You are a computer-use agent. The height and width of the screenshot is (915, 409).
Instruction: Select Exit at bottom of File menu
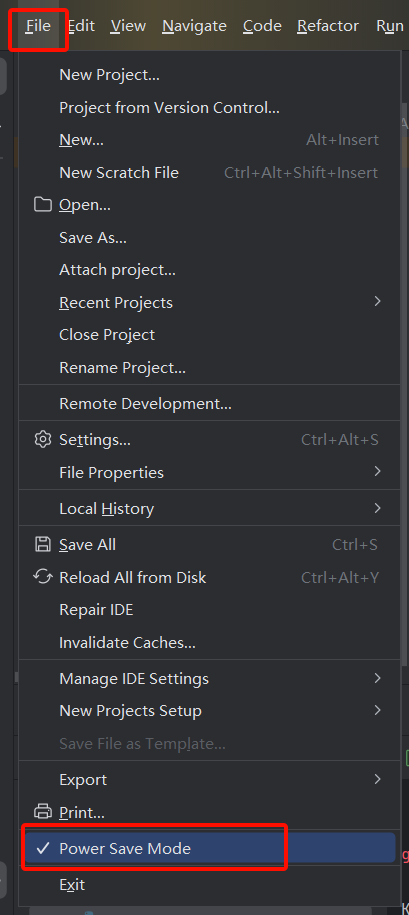(72, 885)
